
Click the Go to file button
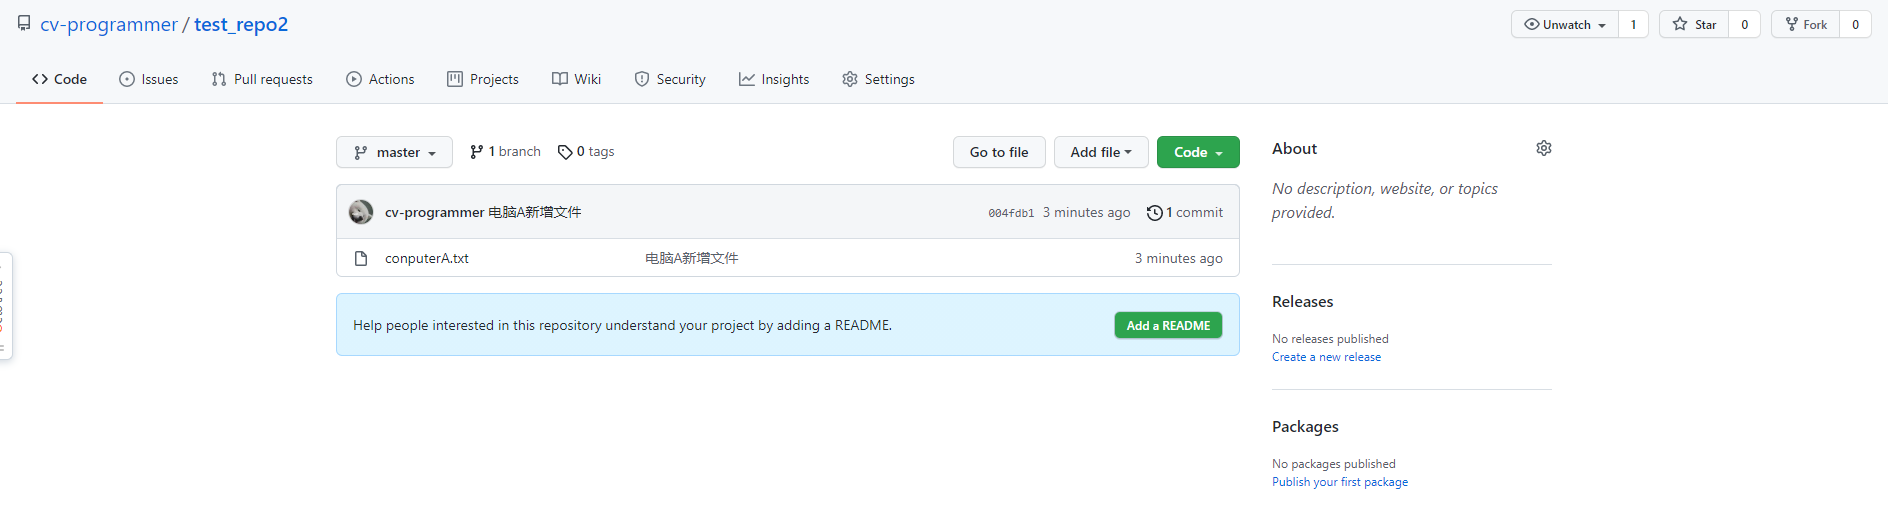tap(999, 152)
